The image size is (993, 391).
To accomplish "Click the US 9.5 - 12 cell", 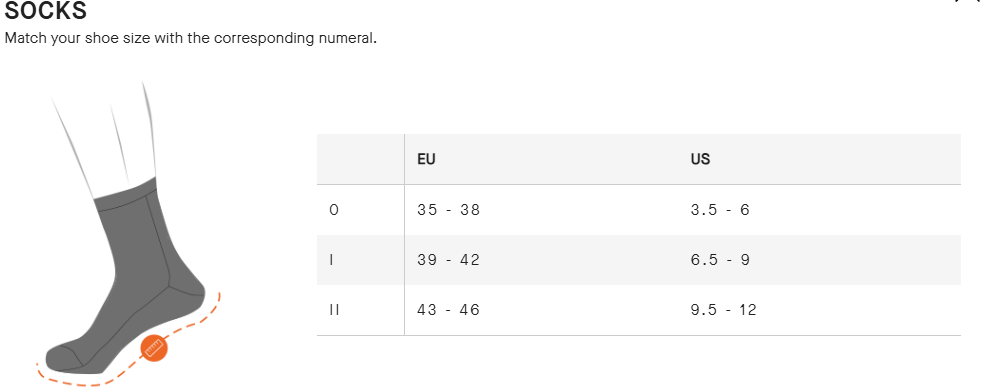I will 724,310.
